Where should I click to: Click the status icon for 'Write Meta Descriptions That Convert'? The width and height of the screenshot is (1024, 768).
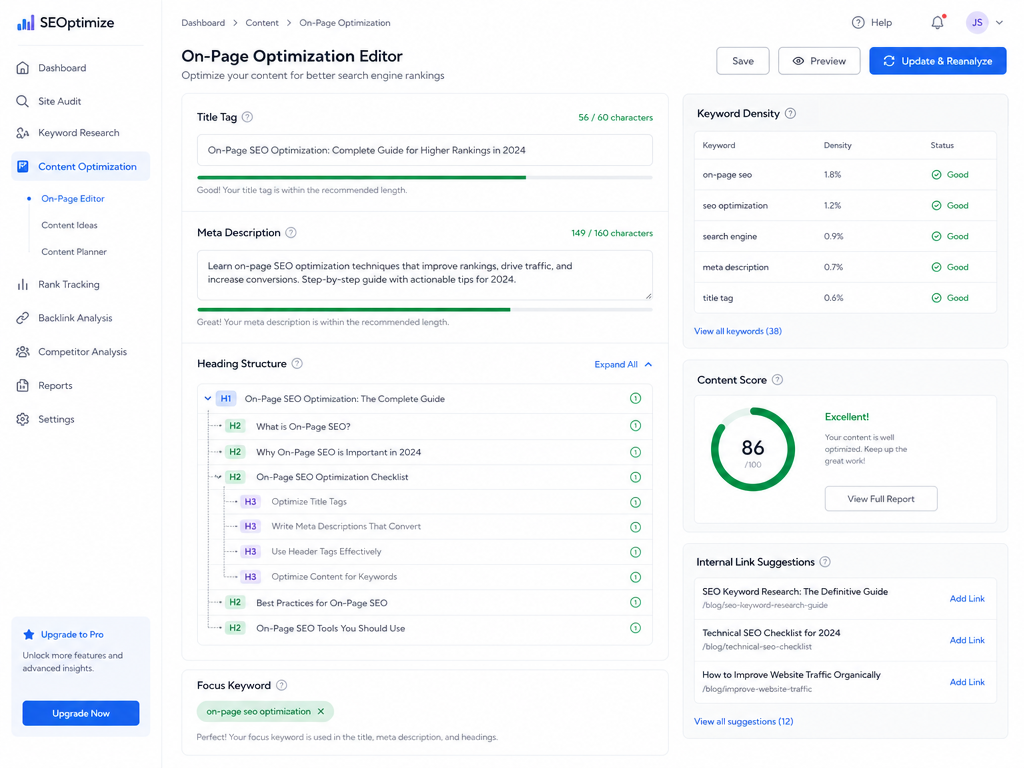click(635, 527)
